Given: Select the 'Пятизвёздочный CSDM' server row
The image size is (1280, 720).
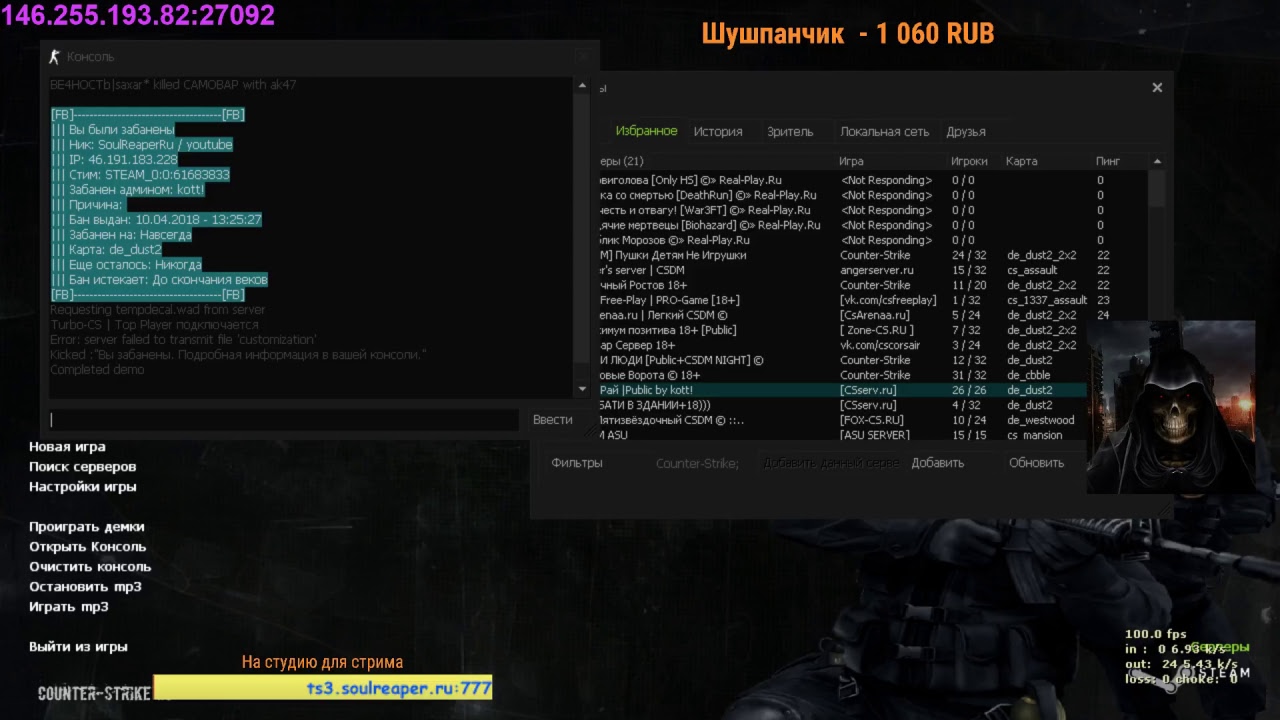Looking at the screenshot, I should tap(843, 420).
